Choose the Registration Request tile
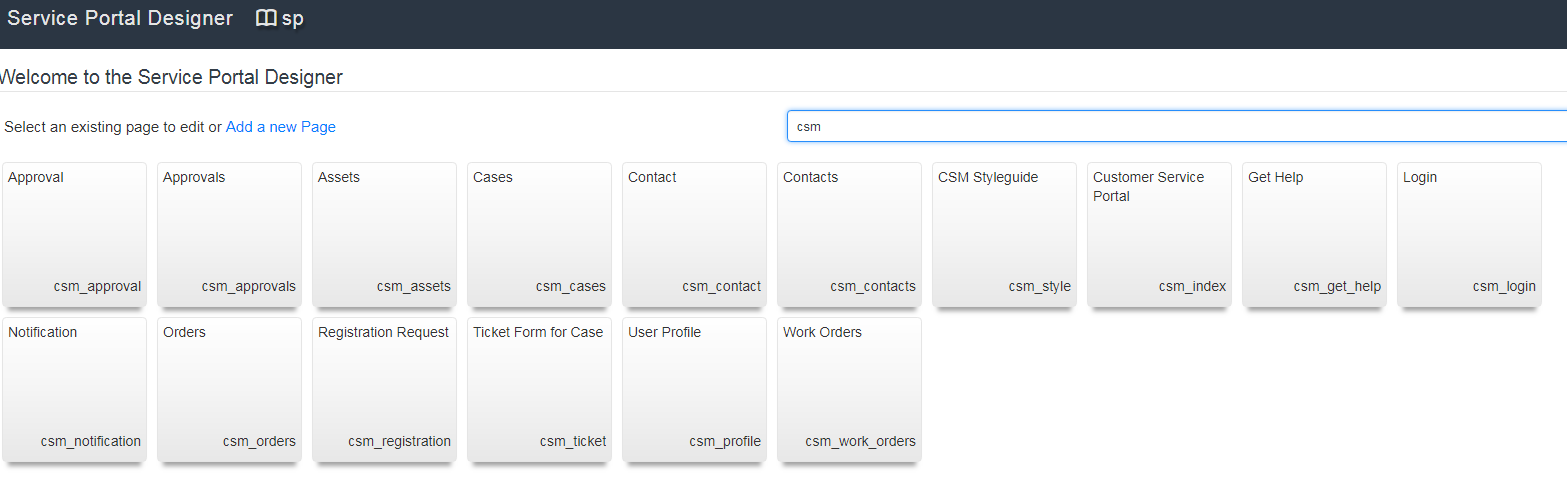The image size is (1567, 500). [385, 390]
